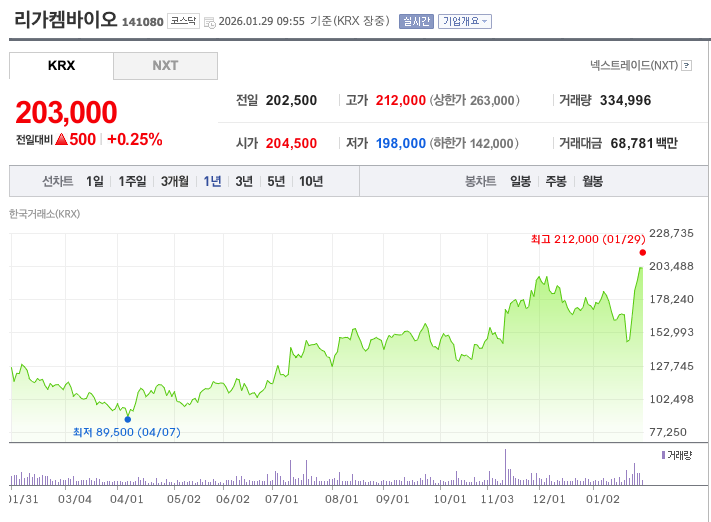Click the blue 최저 low-point marker dot
Image resolution: width=711 pixels, height=522 pixels.
128,420
